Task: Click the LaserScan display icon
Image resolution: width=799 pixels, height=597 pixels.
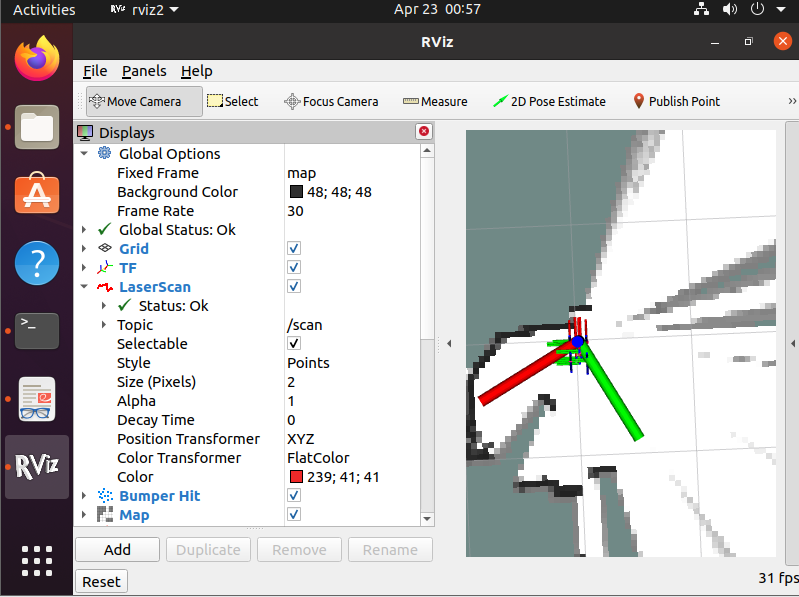Action: [105, 287]
